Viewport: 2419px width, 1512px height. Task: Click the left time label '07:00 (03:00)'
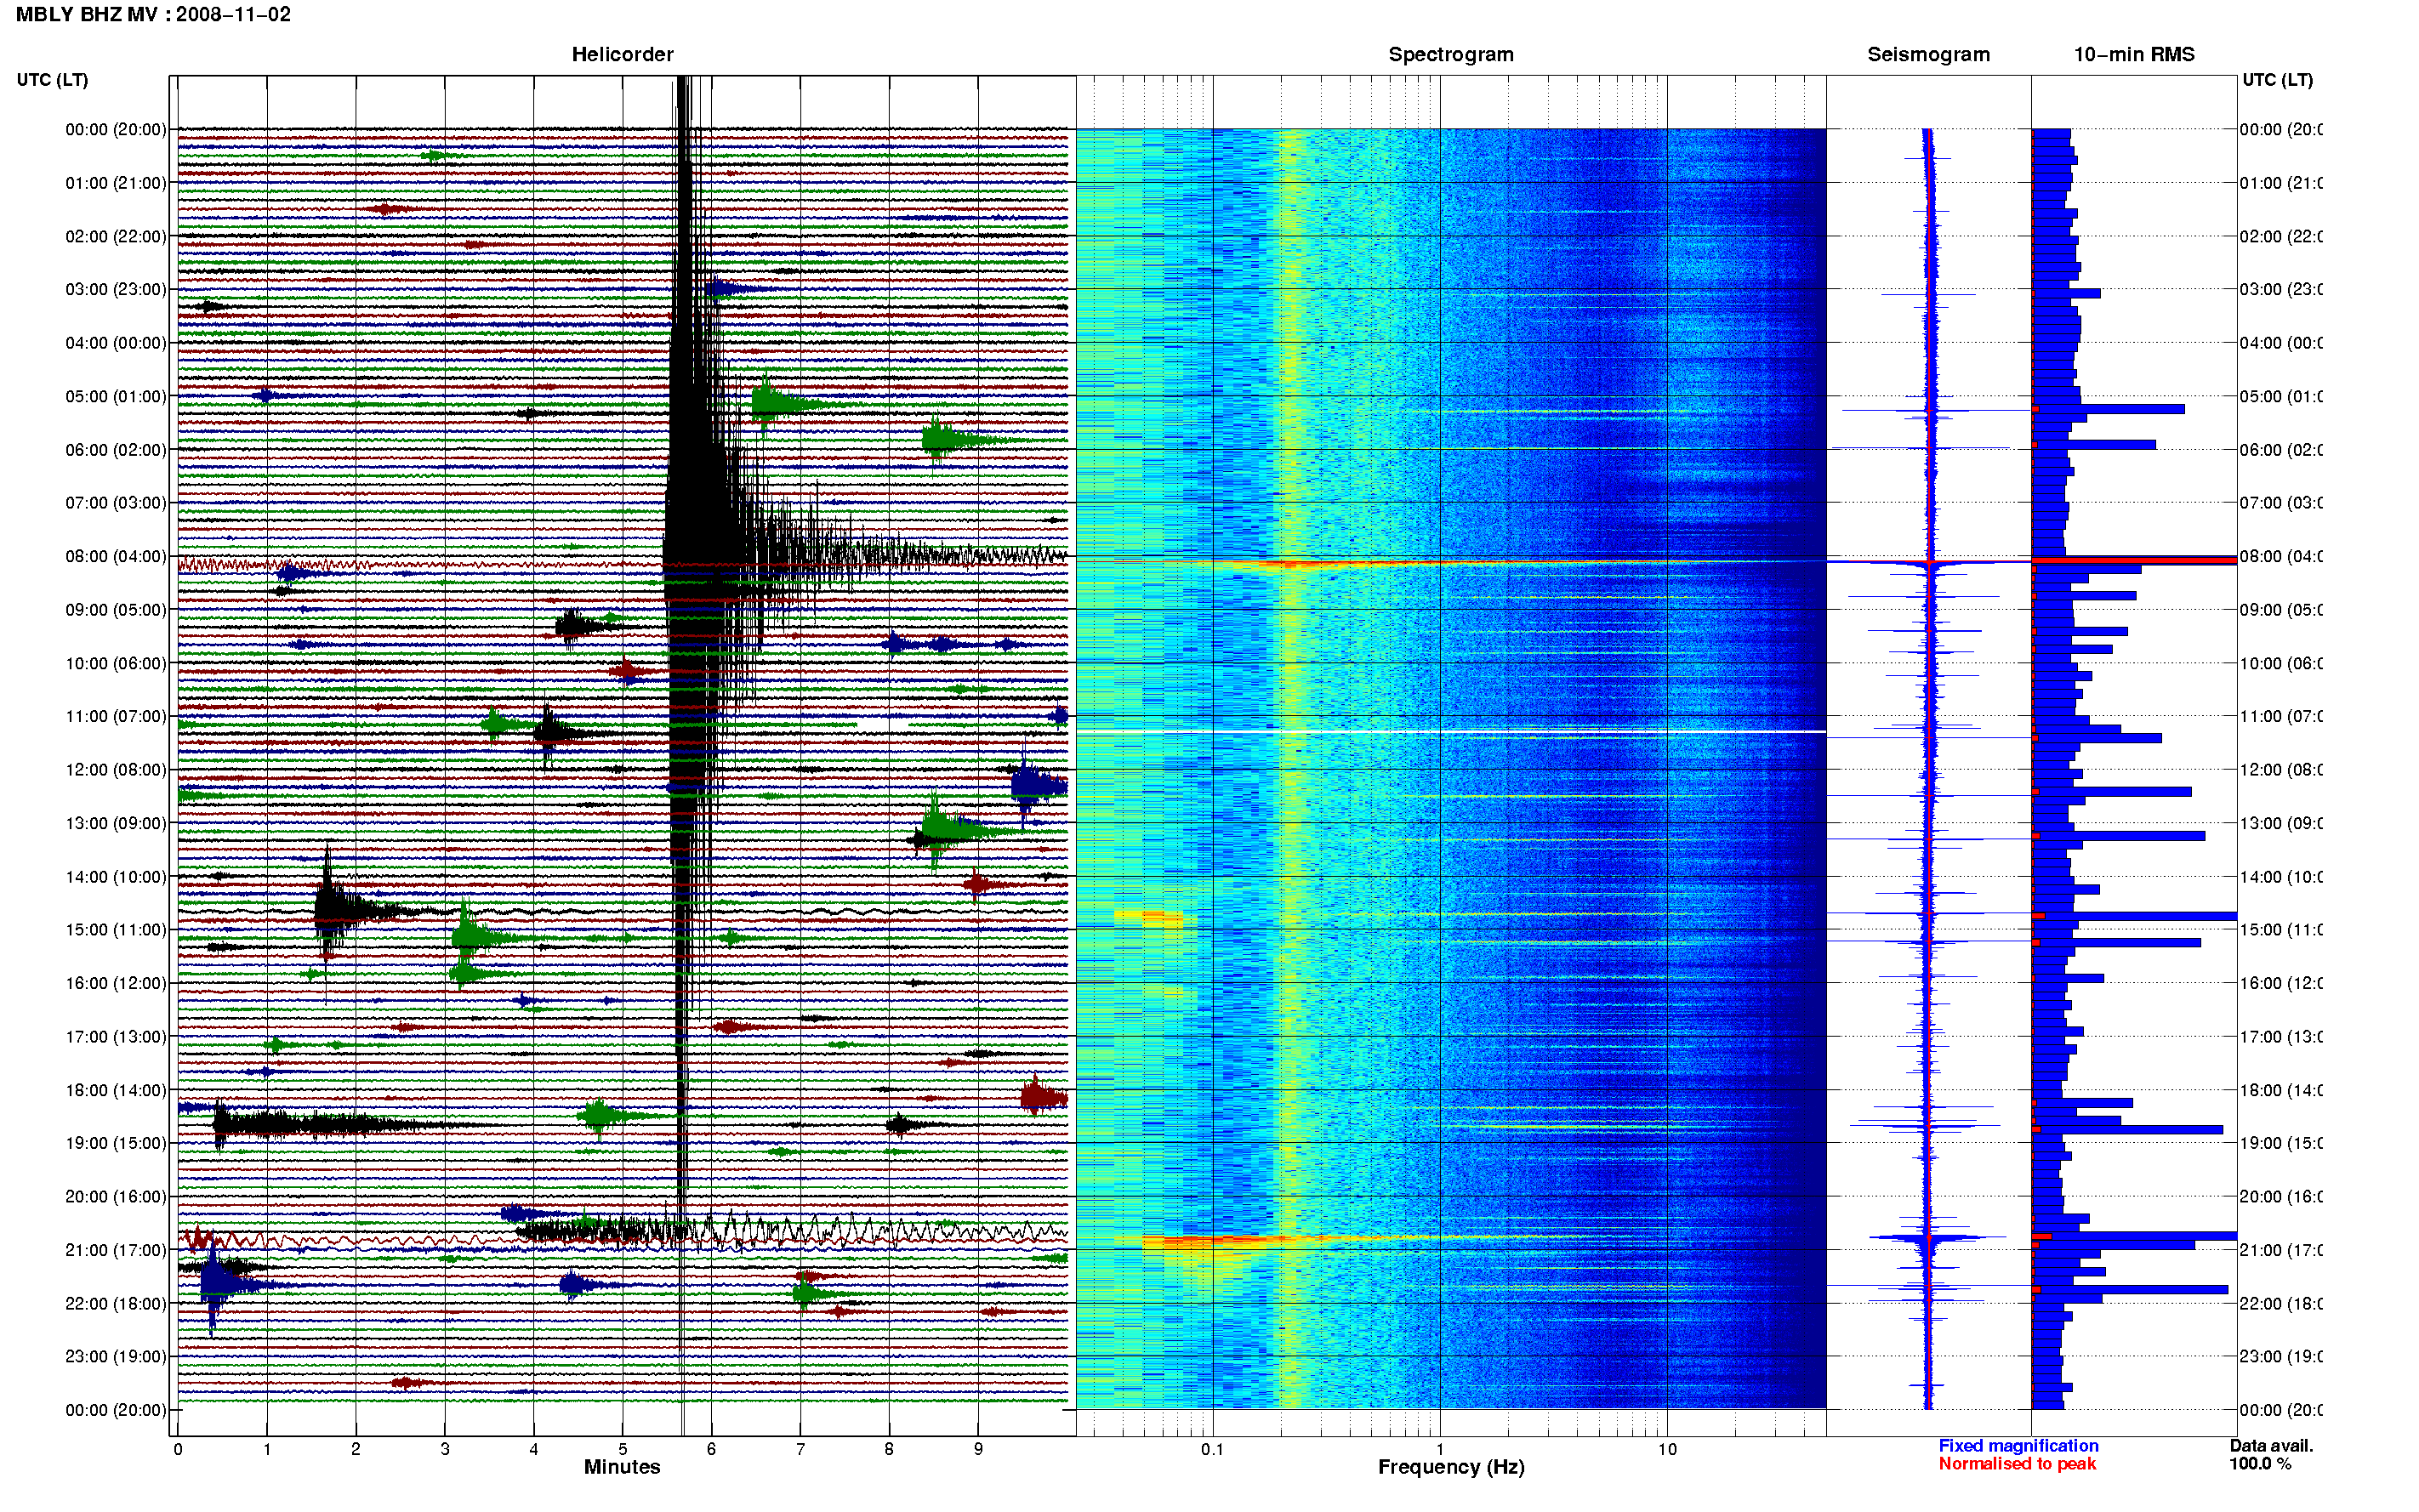point(116,502)
